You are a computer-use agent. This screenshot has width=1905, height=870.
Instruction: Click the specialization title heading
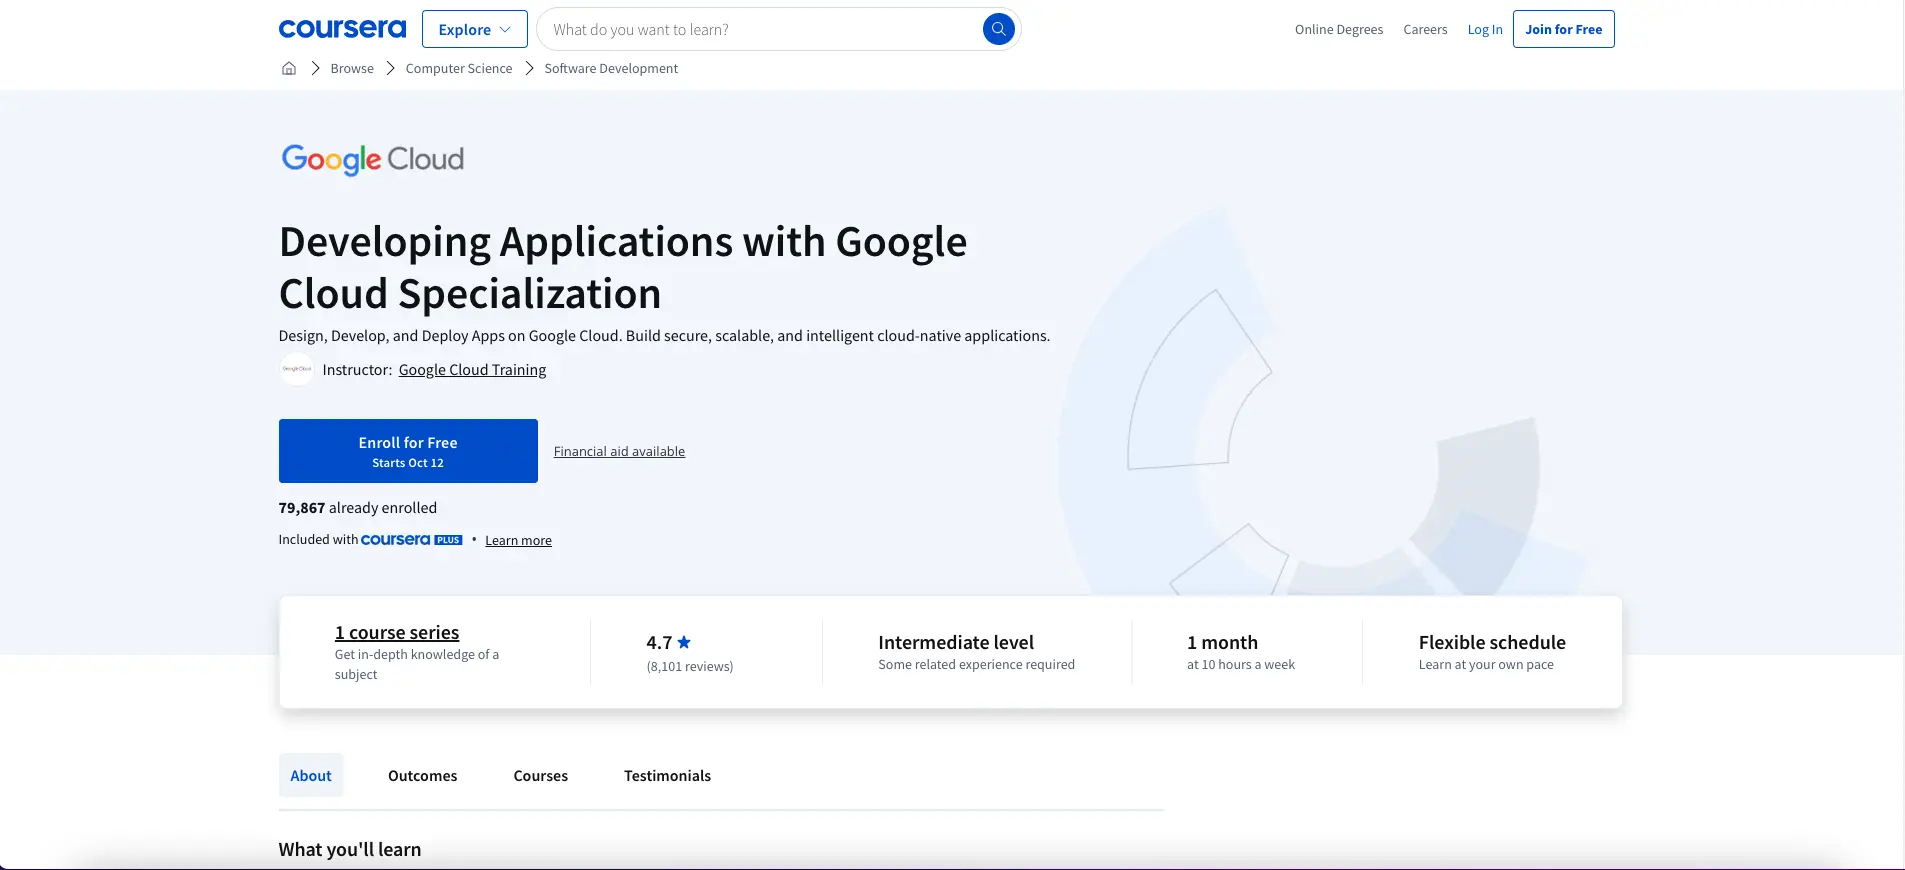[x=623, y=267]
